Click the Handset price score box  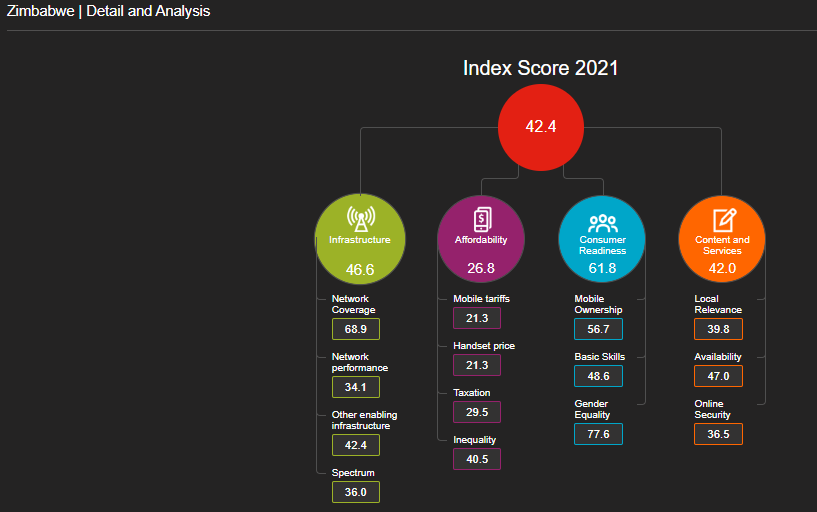point(477,365)
